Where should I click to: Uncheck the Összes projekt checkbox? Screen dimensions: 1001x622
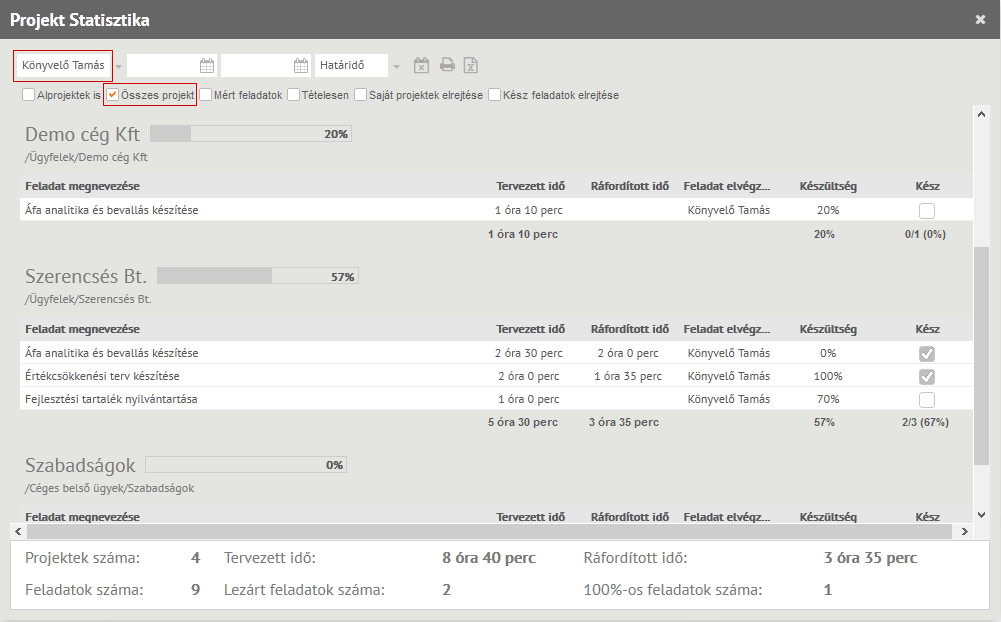click(x=113, y=96)
